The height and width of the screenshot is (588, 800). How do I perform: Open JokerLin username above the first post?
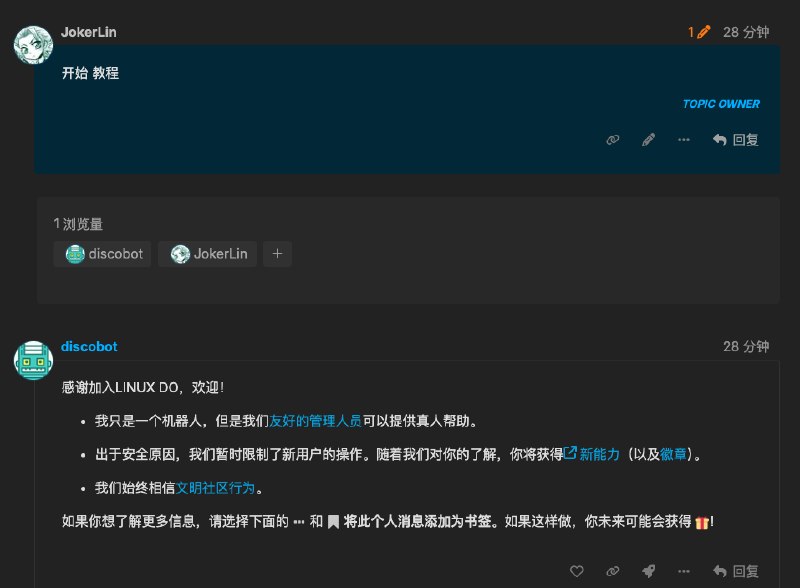[x=89, y=32]
